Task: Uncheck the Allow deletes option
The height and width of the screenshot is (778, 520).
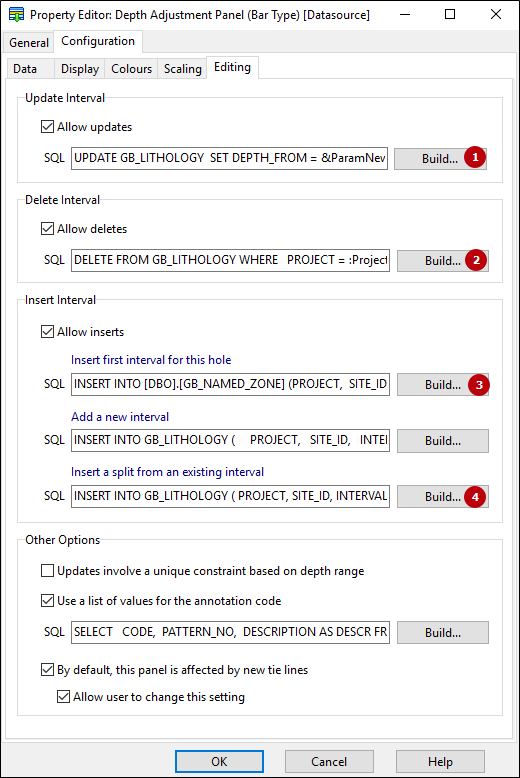Action: (x=48, y=229)
